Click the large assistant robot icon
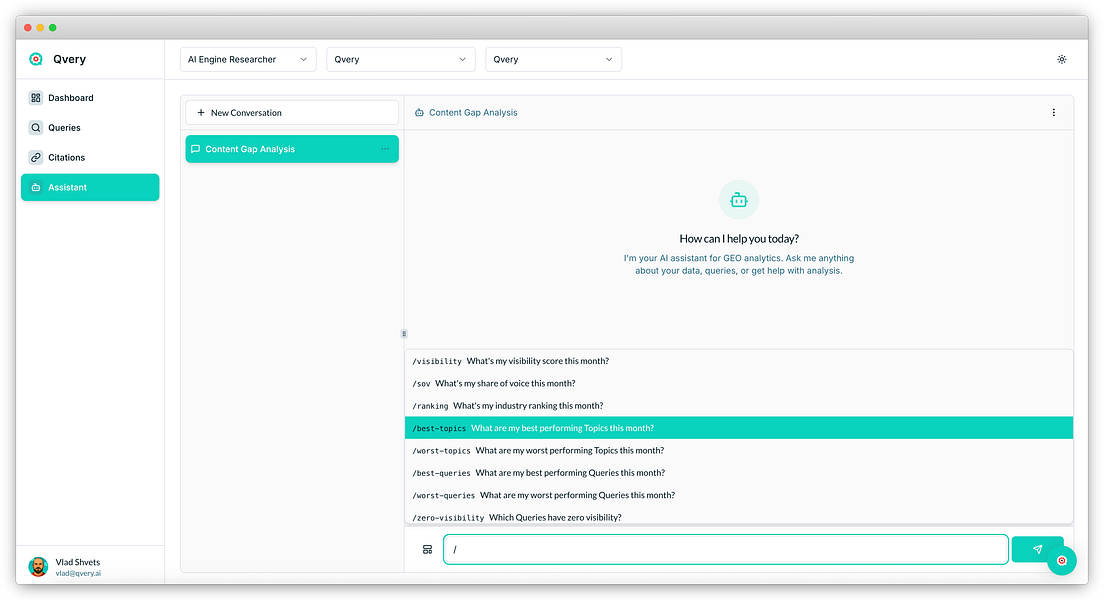Screen dimensions: 1104x600 coord(739,200)
